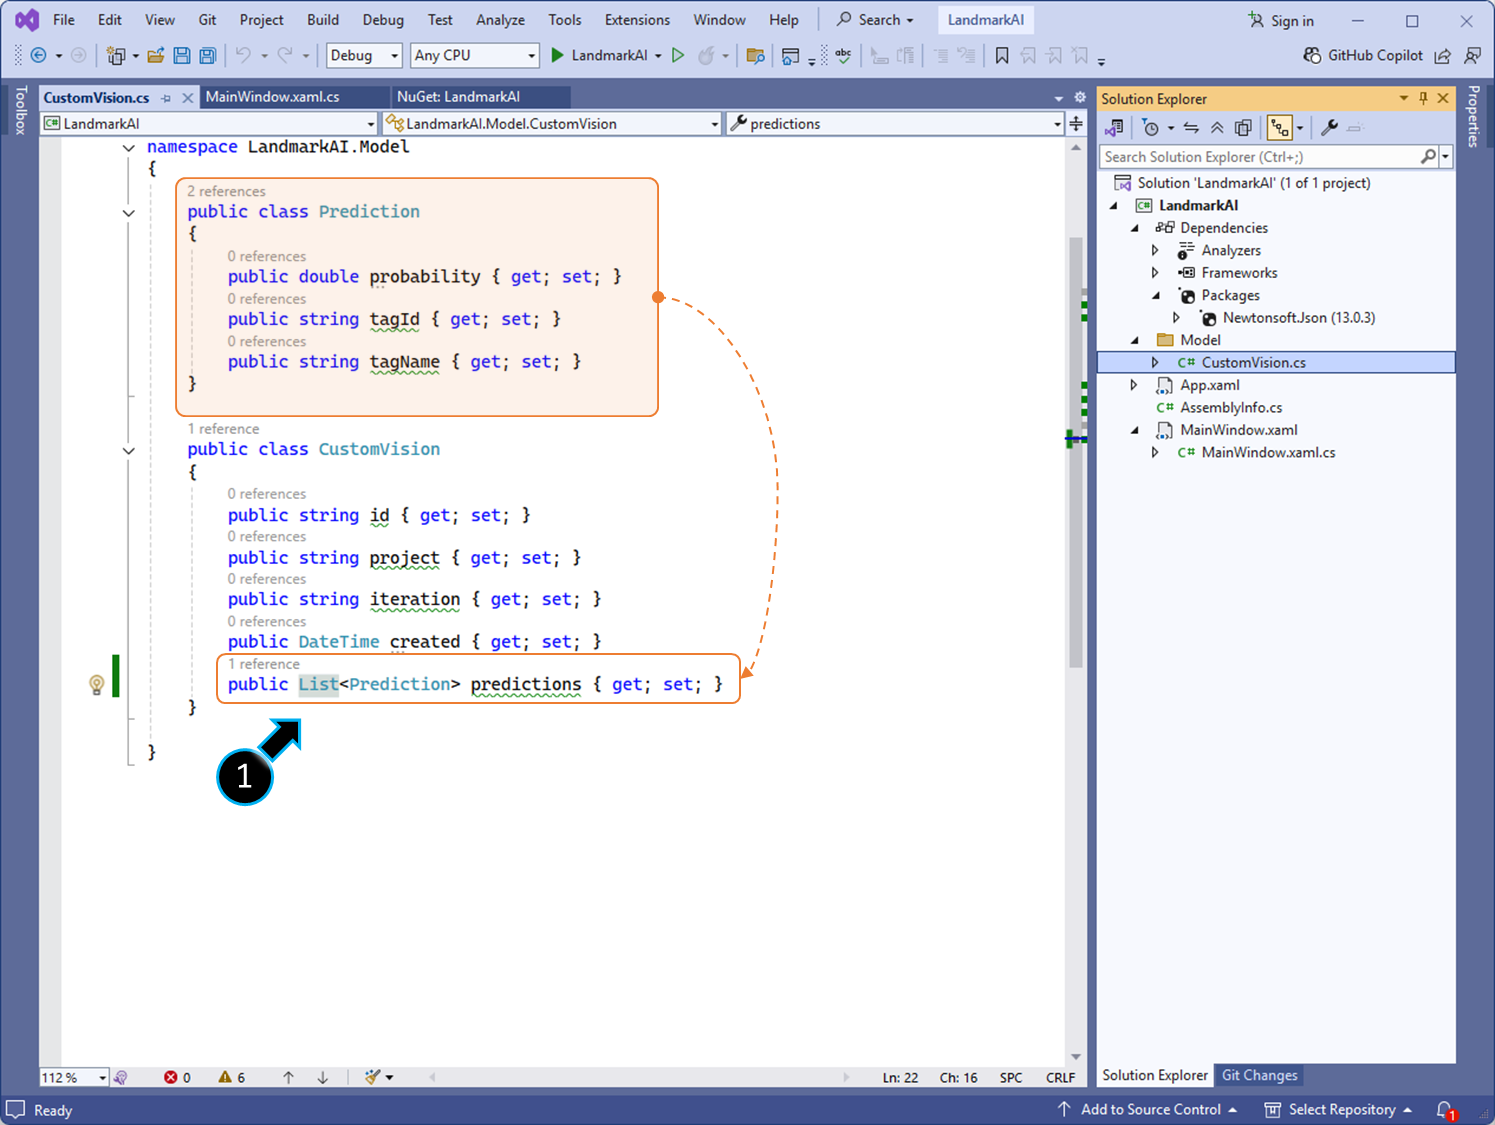
Task: Click the Search Solution Explorer input field
Action: [1260, 157]
